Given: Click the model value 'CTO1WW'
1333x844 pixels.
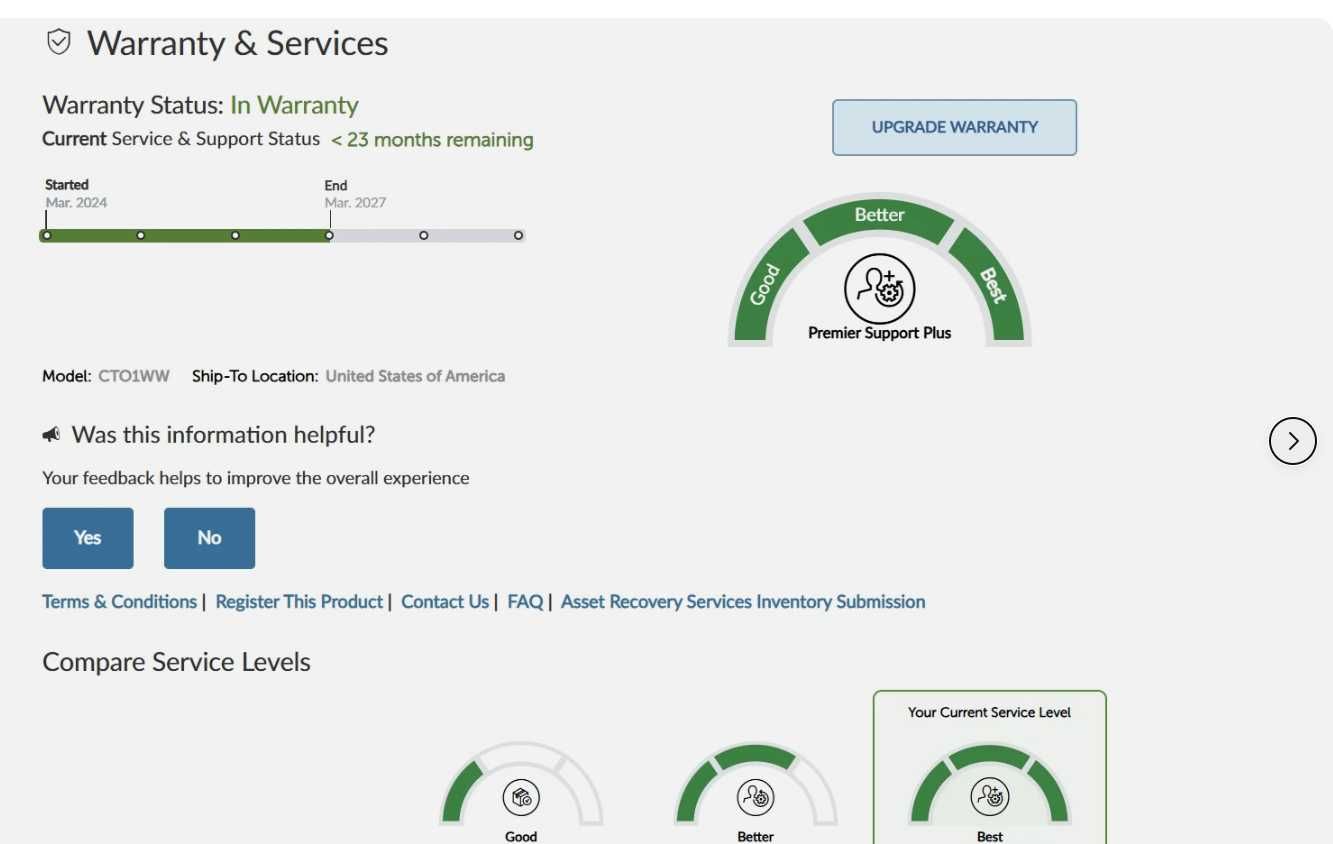Looking at the screenshot, I should tap(134, 377).
